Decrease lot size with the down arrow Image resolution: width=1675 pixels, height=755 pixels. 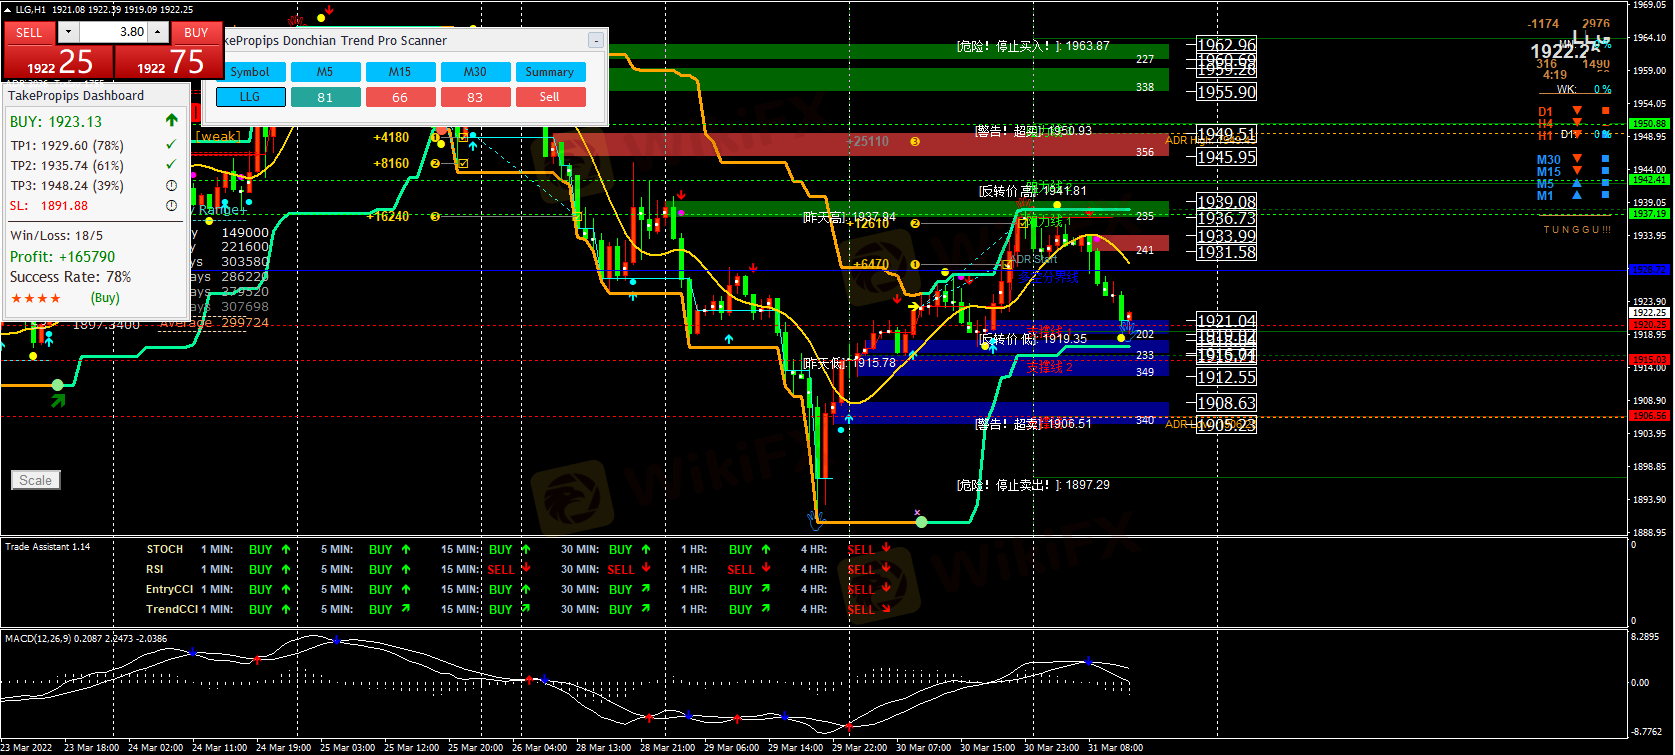[x=68, y=32]
